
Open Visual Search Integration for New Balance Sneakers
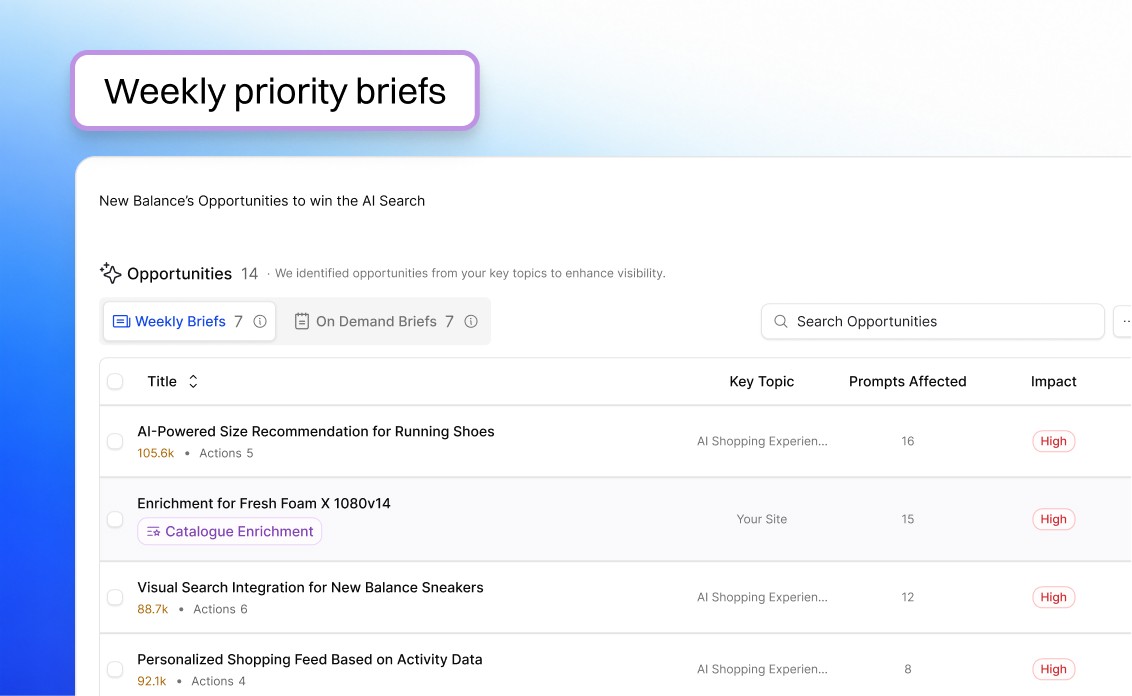tap(310, 587)
